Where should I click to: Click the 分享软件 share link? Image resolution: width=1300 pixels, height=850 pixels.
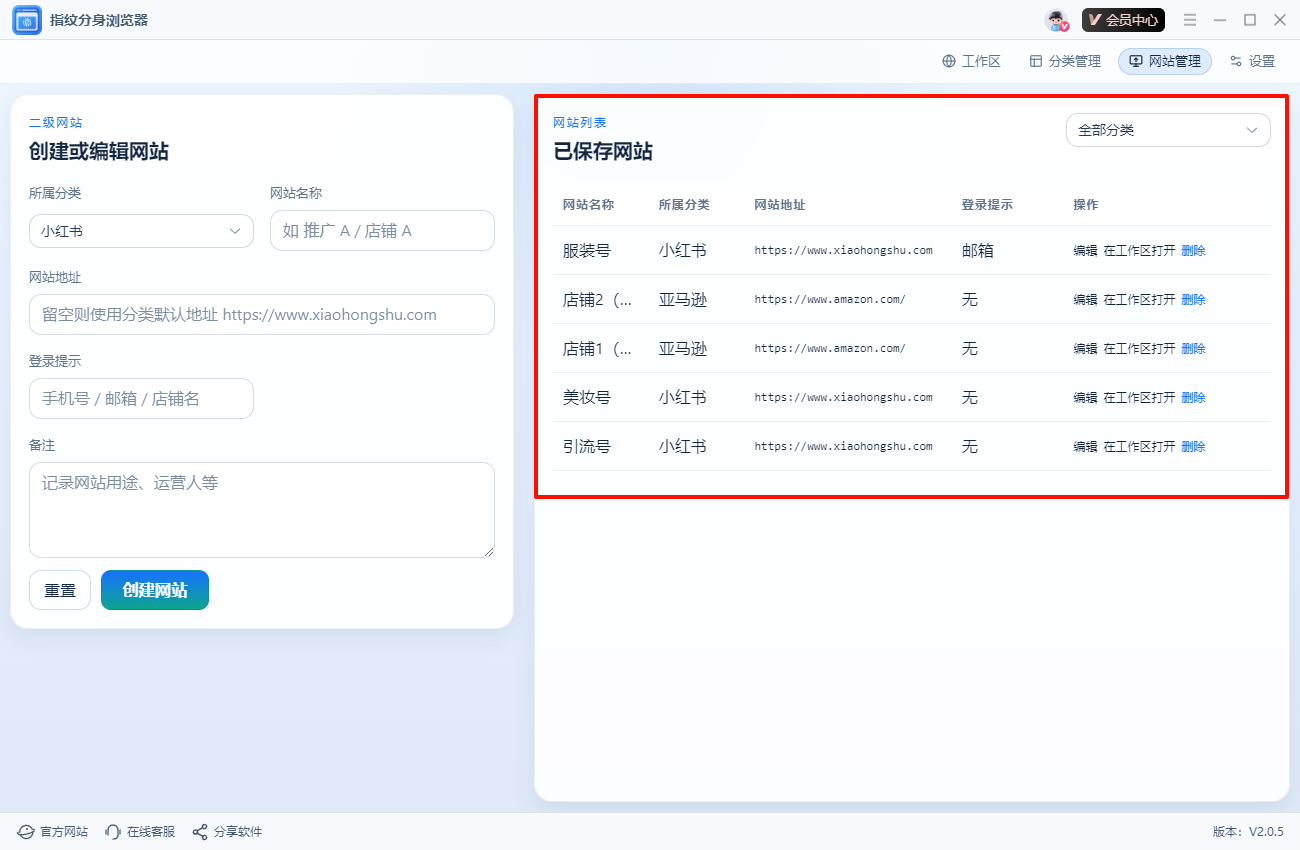pyautogui.click(x=227, y=832)
